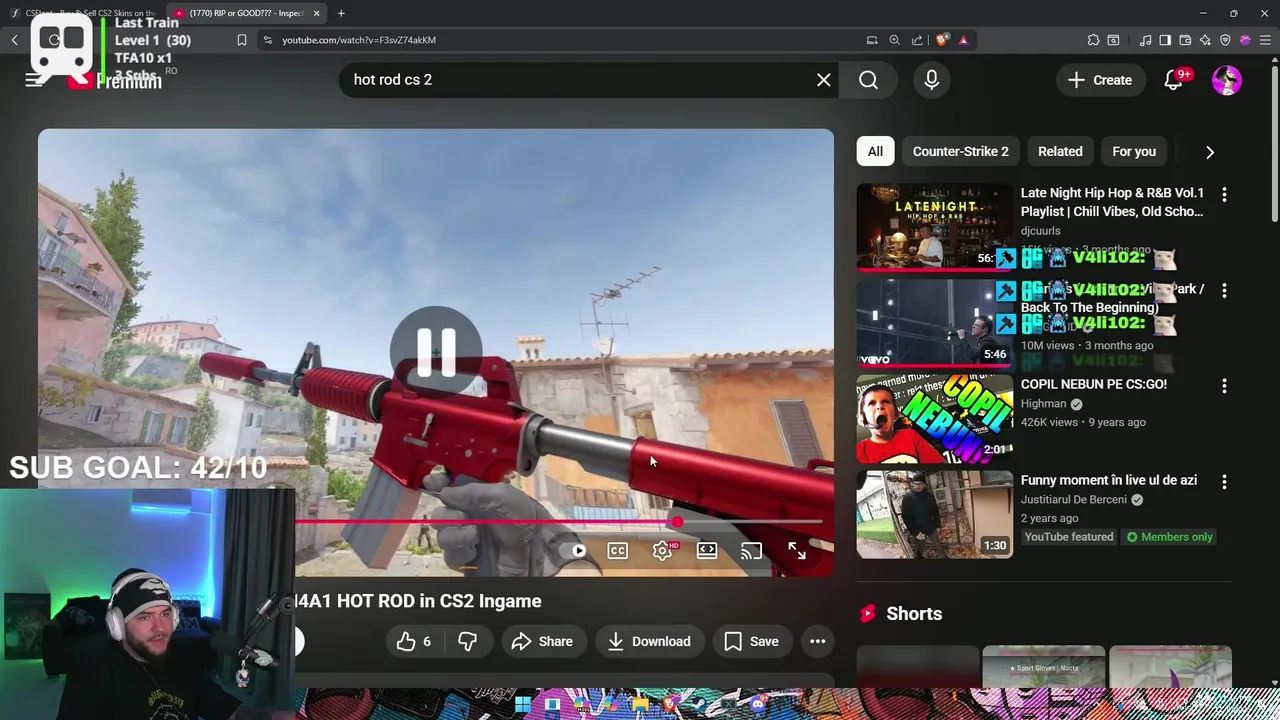Enter fullscreen mode in the player
Viewport: 1280px width, 720px height.
(796, 550)
